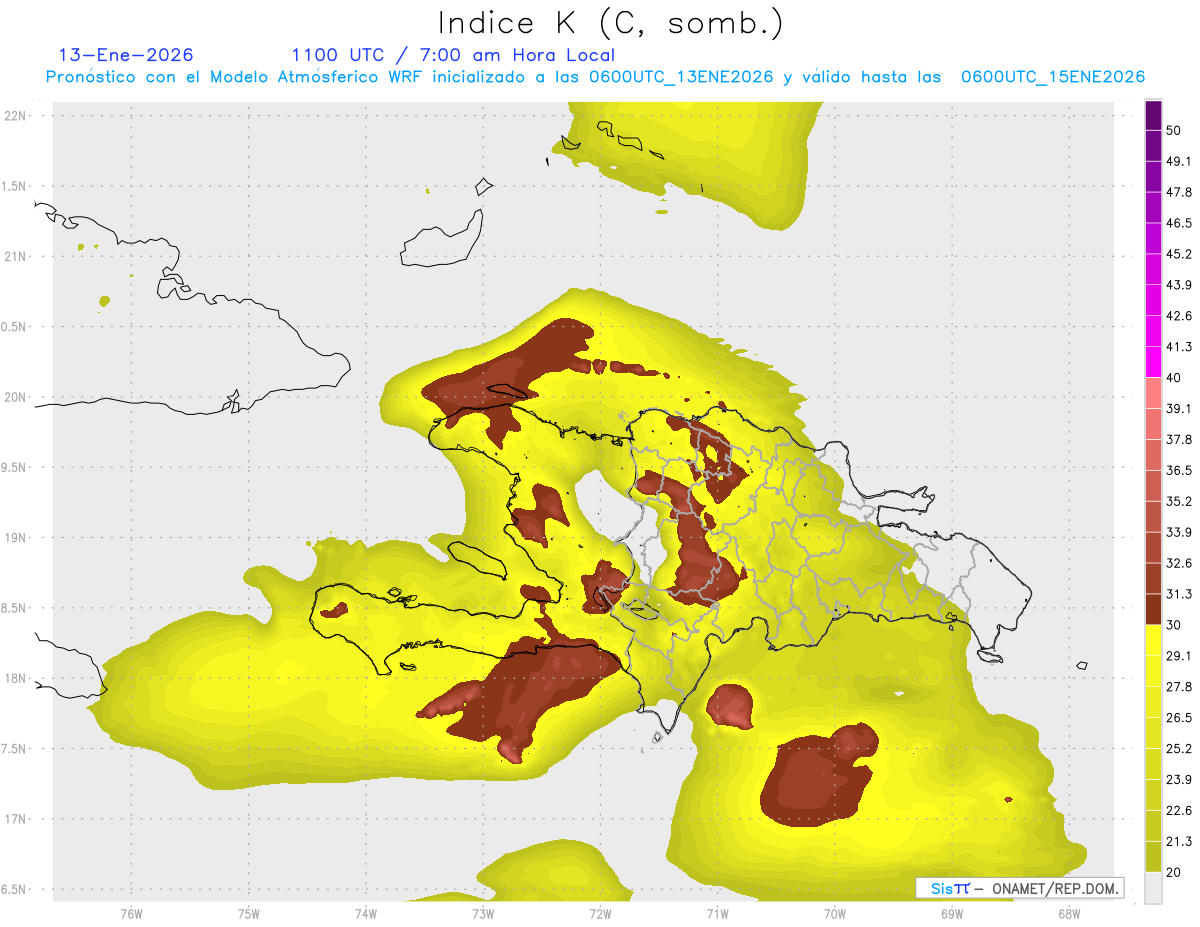
Task: Click the legend value '27.8'
Action: pyautogui.click(x=1179, y=687)
